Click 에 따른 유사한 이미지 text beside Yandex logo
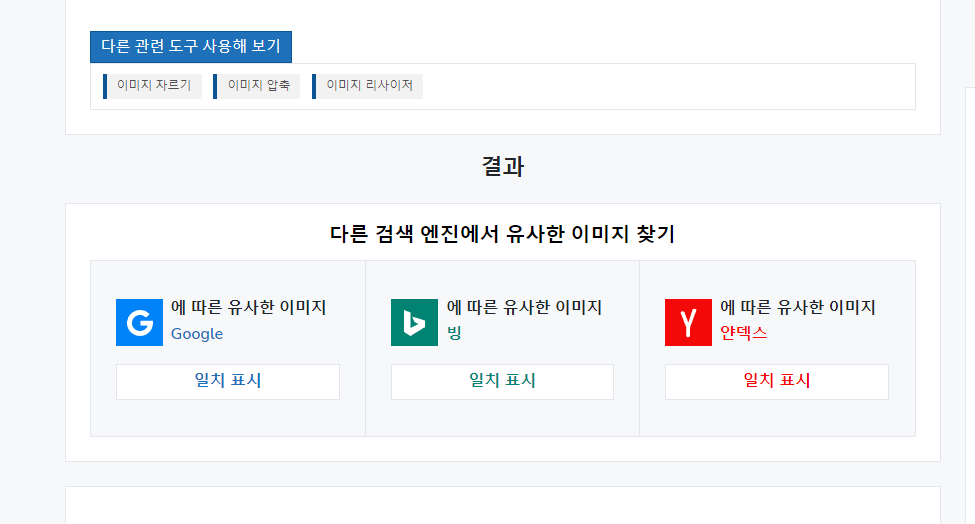Viewport: 975px width, 524px height. 798,307
